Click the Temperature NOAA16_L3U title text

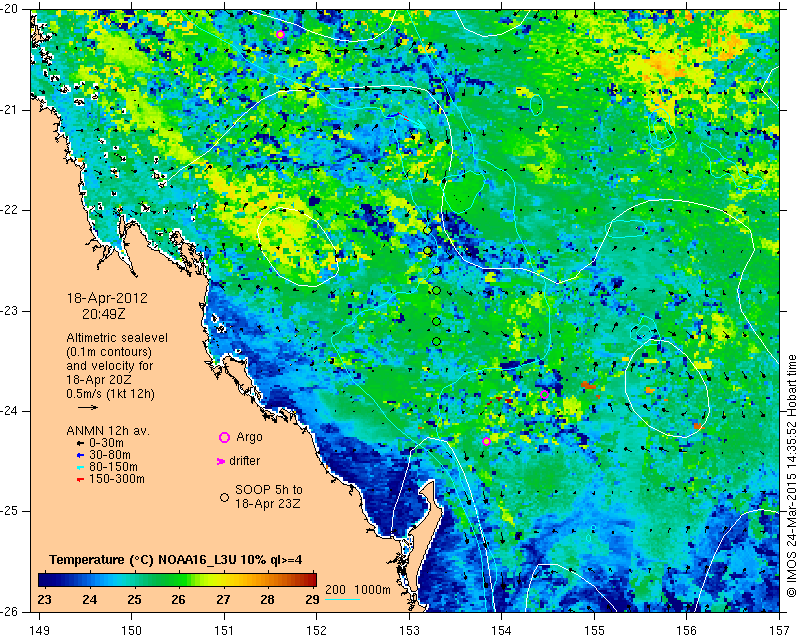pos(176,559)
